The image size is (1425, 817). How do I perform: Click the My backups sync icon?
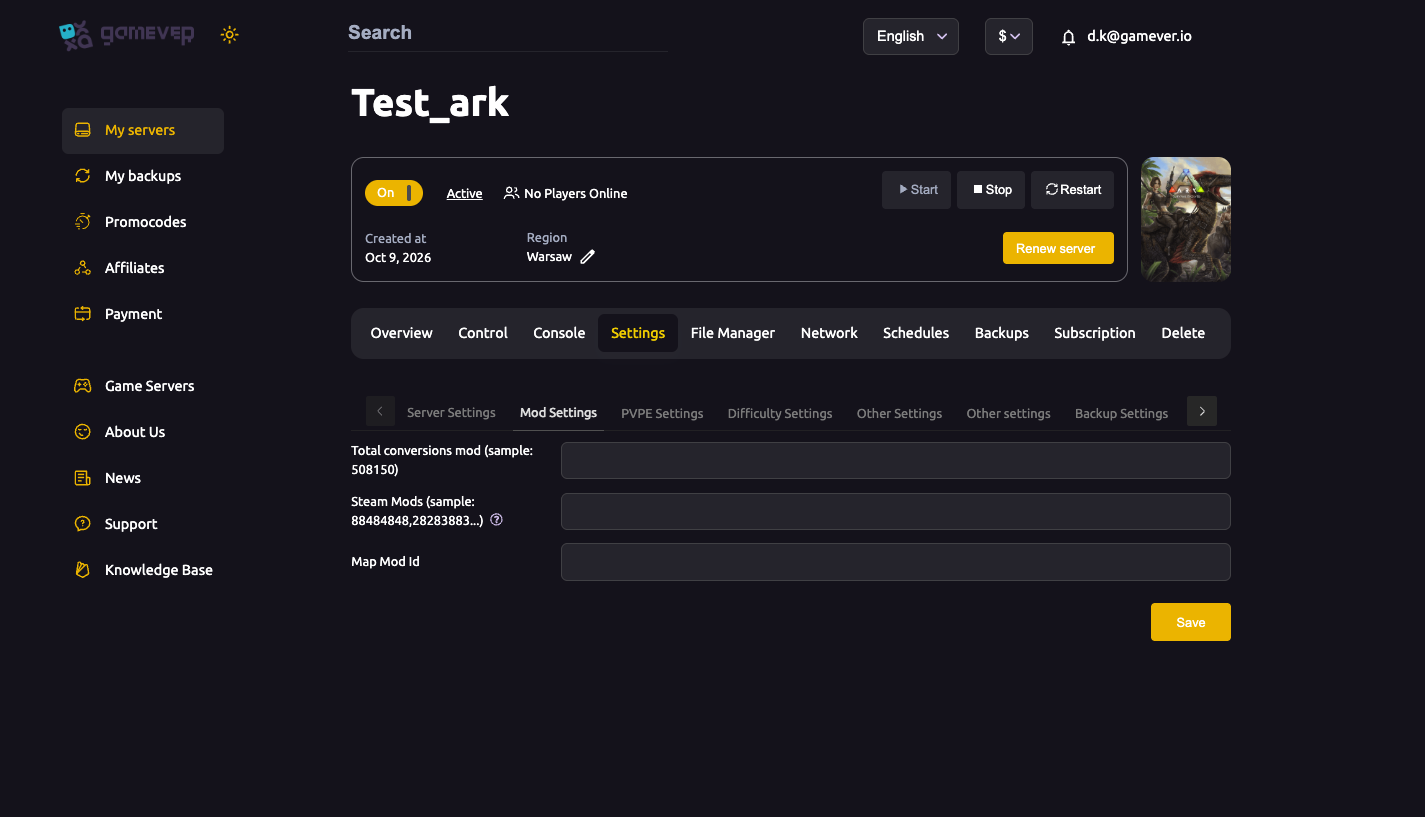point(83,176)
